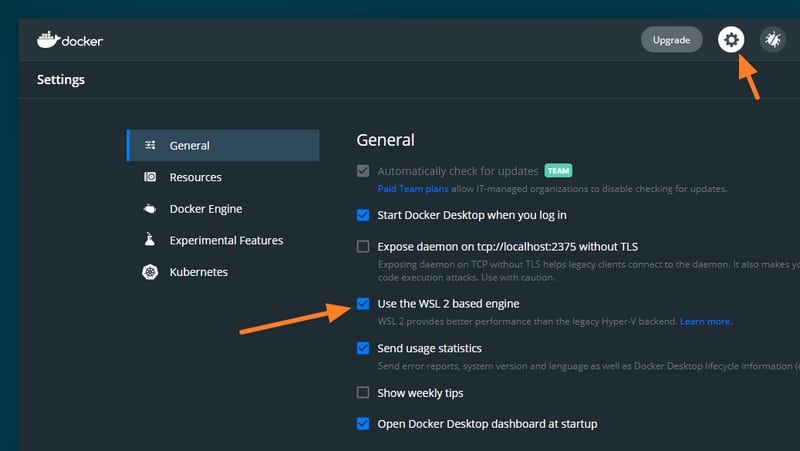
Task: Click the General section heading
Action: pyautogui.click(x=385, y=140)
